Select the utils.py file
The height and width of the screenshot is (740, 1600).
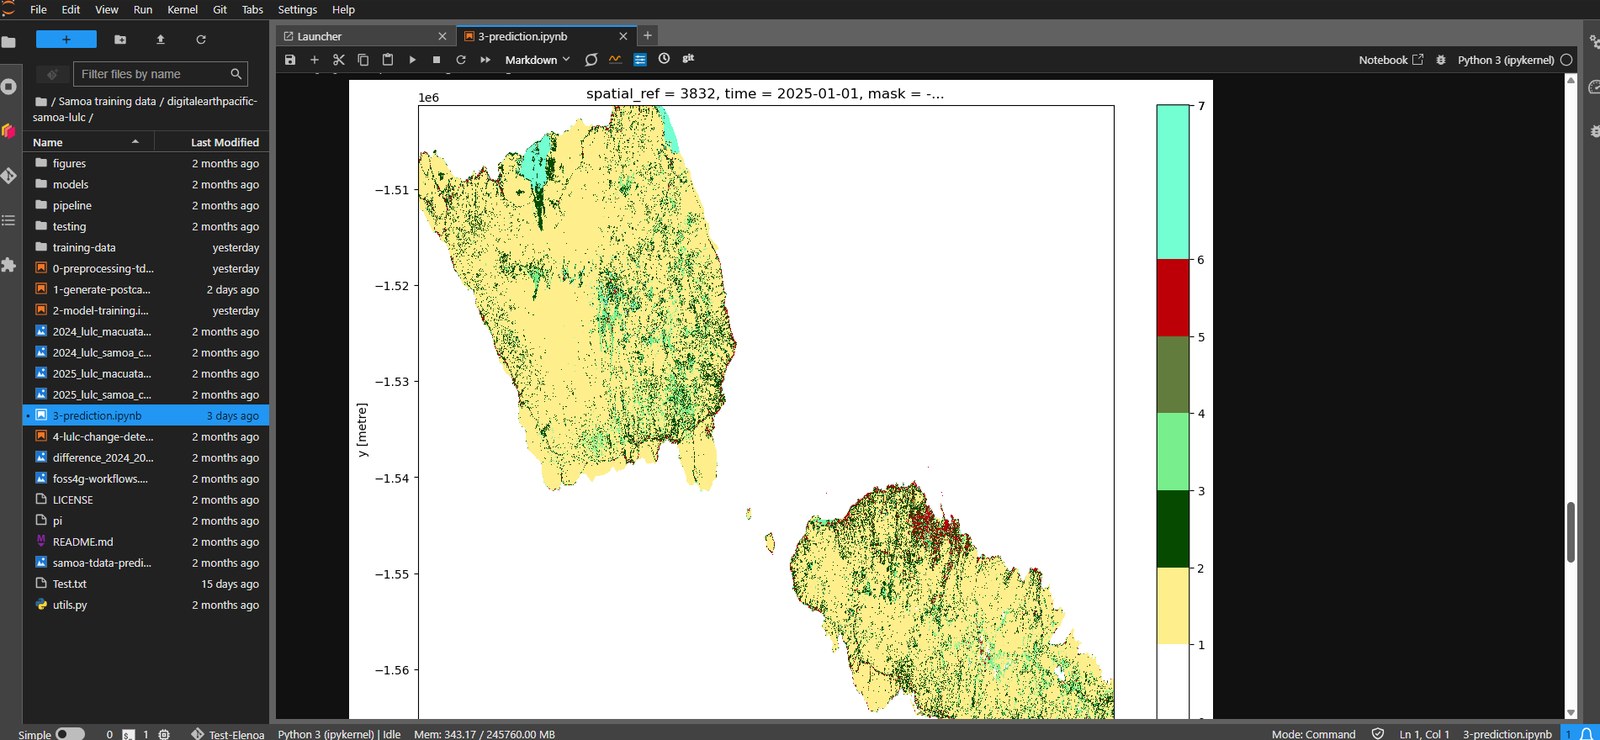pyautogui.click(x=146, y=605)
